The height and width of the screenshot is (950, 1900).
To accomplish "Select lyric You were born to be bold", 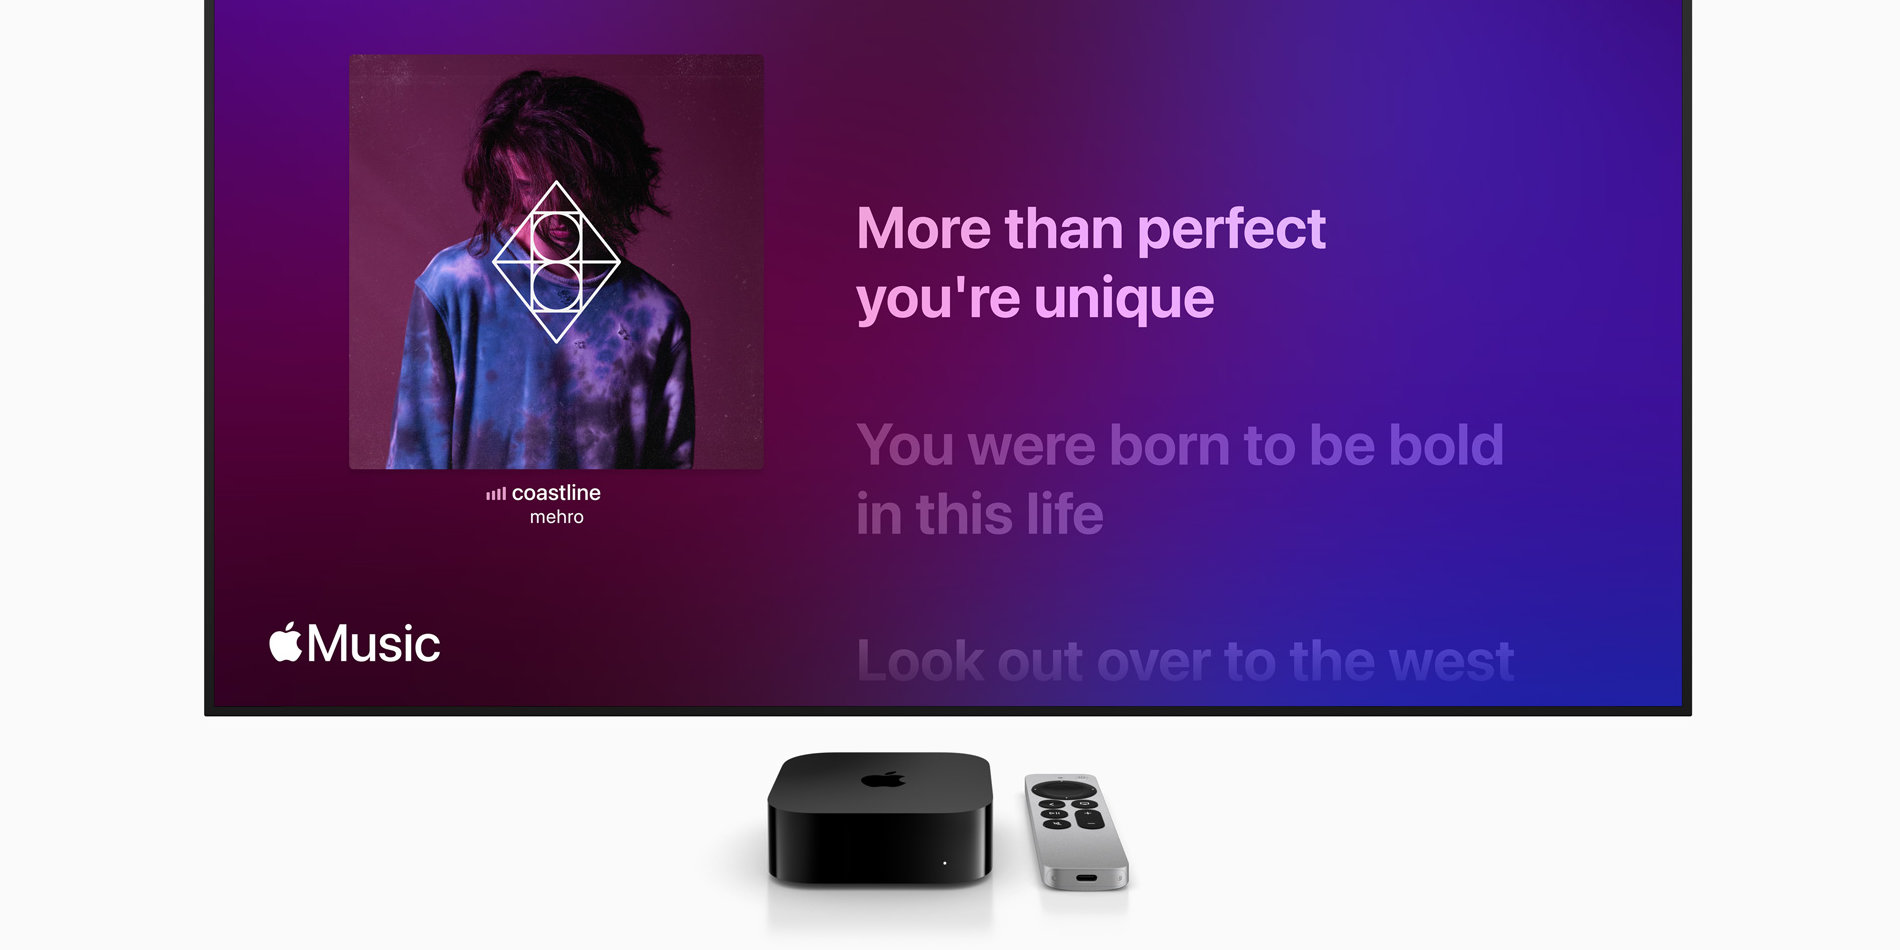I will (1180, 445).
